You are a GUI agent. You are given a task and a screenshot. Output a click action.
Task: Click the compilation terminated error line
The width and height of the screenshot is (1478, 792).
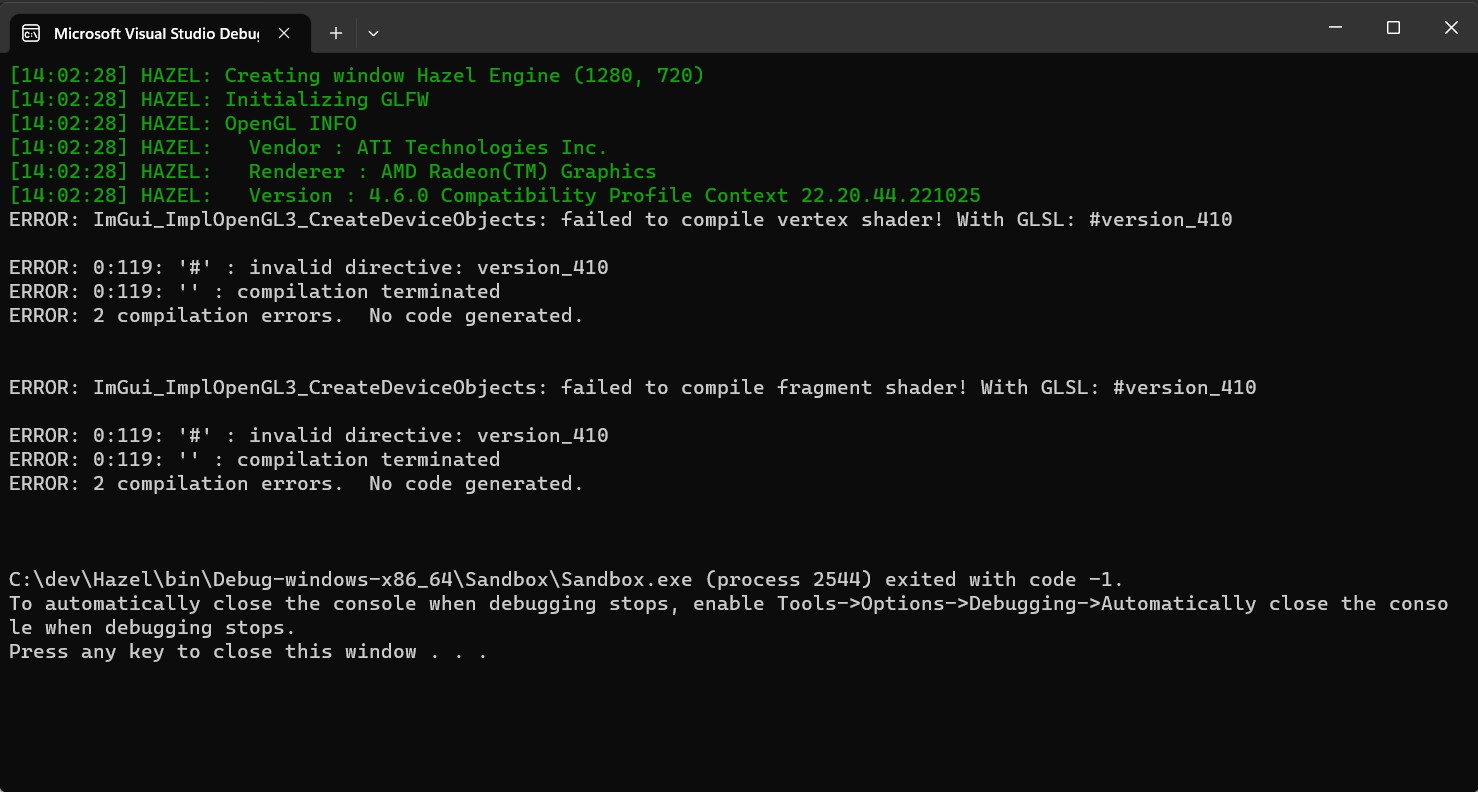254,291
